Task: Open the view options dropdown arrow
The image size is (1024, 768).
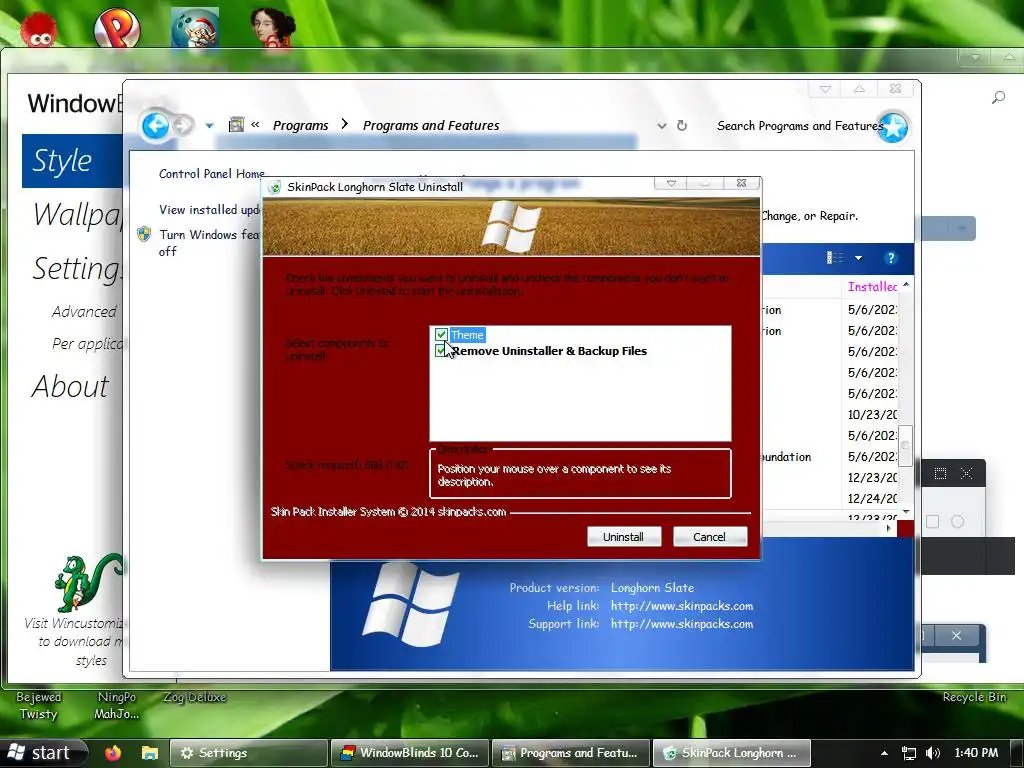Action: tap(858, 258)
